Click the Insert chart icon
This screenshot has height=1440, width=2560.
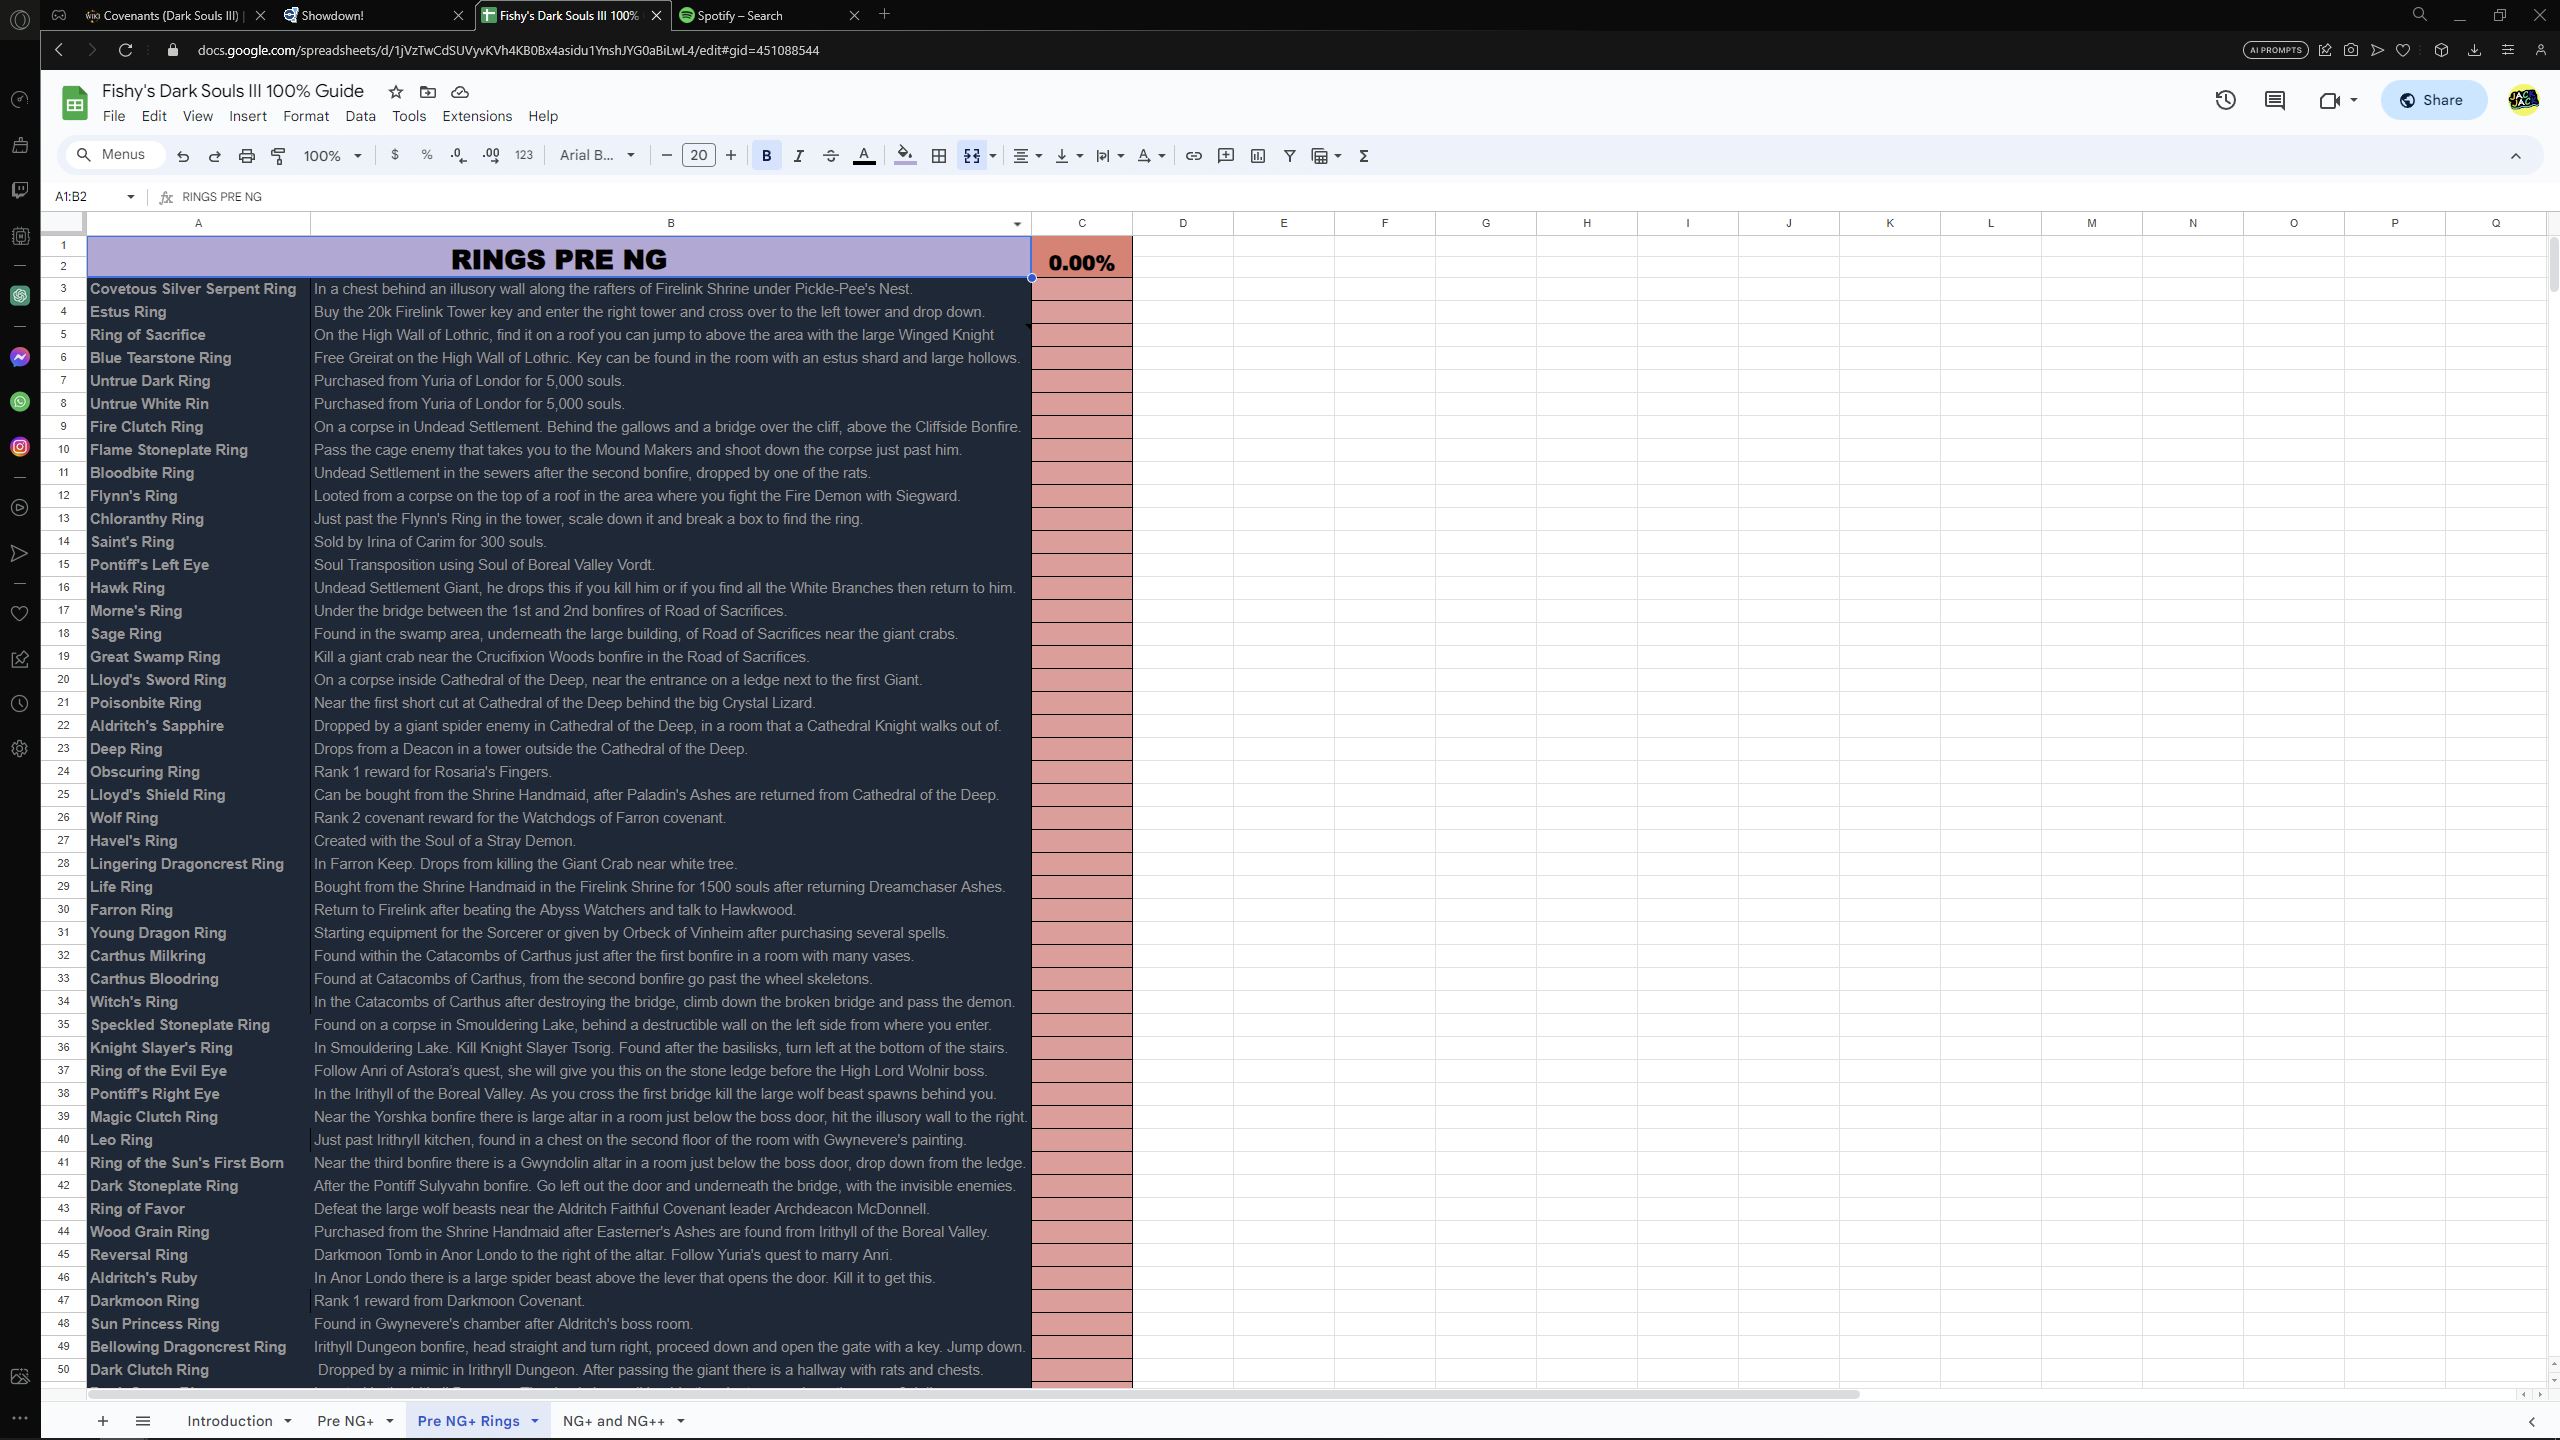[1257, 156]
